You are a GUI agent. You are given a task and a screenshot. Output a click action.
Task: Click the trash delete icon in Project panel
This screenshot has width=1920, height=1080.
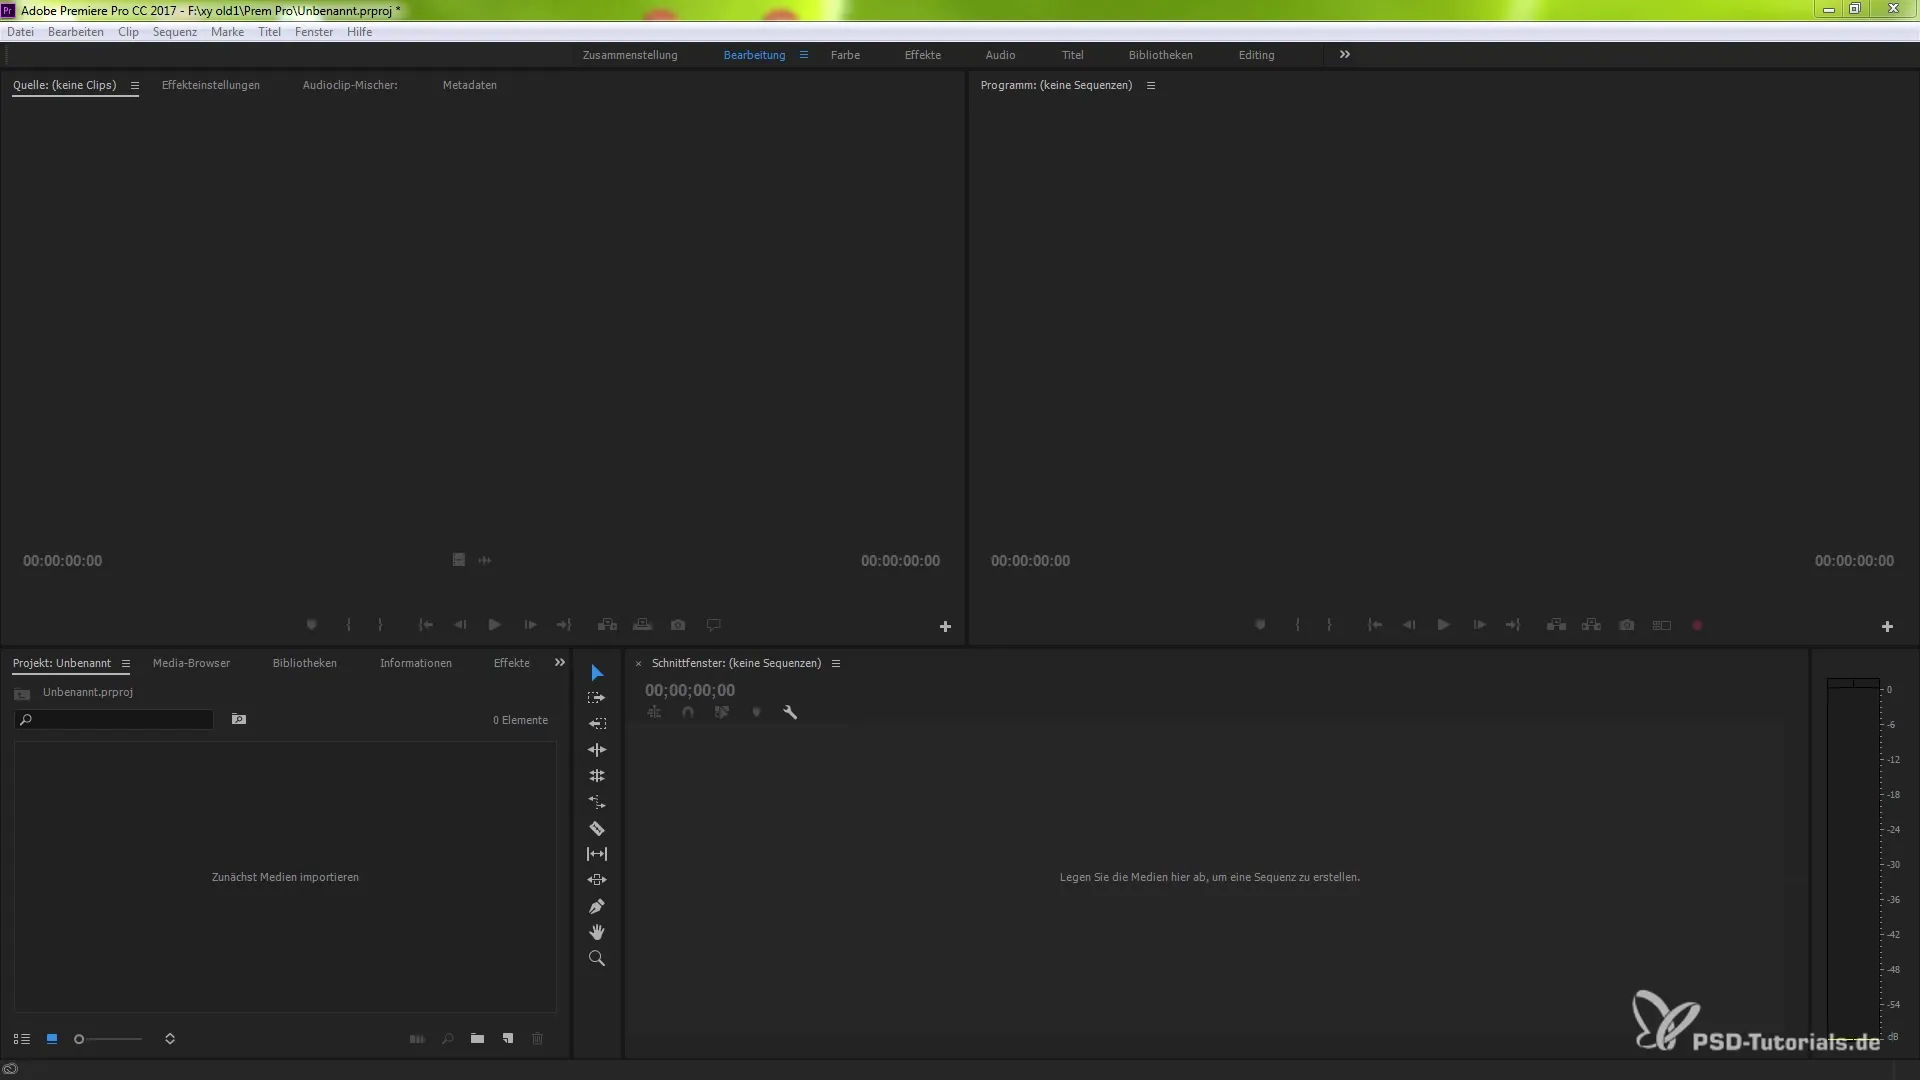[538, 1039]
